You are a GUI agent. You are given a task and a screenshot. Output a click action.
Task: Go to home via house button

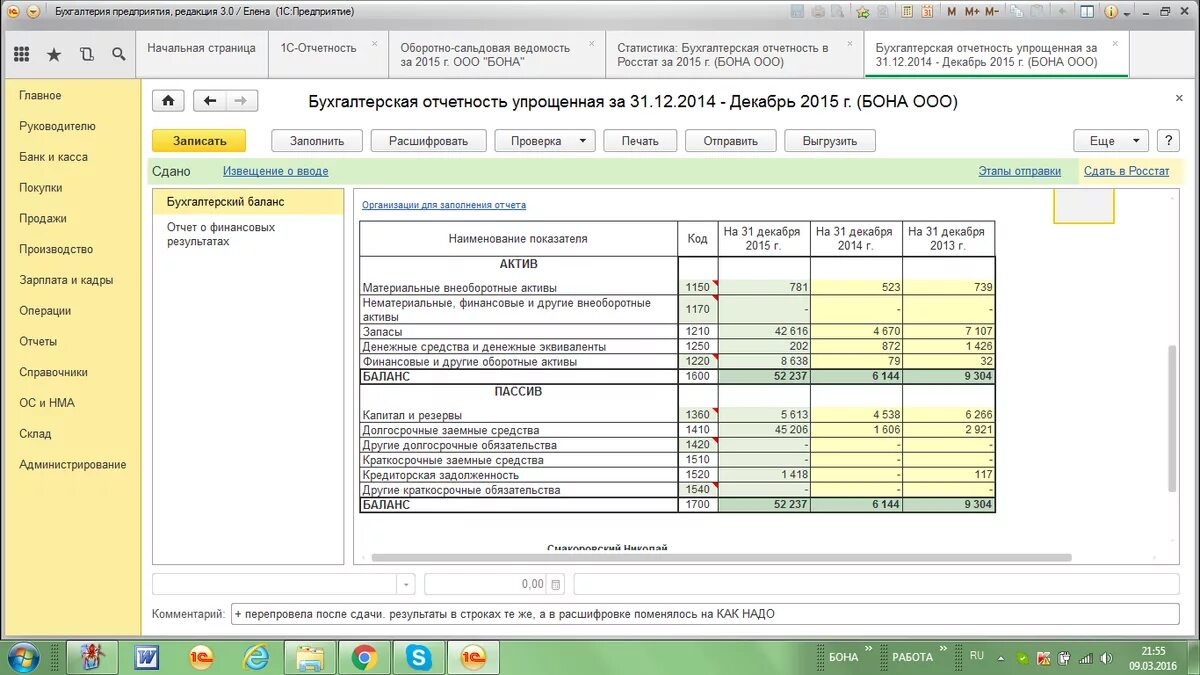pos(168,101)
